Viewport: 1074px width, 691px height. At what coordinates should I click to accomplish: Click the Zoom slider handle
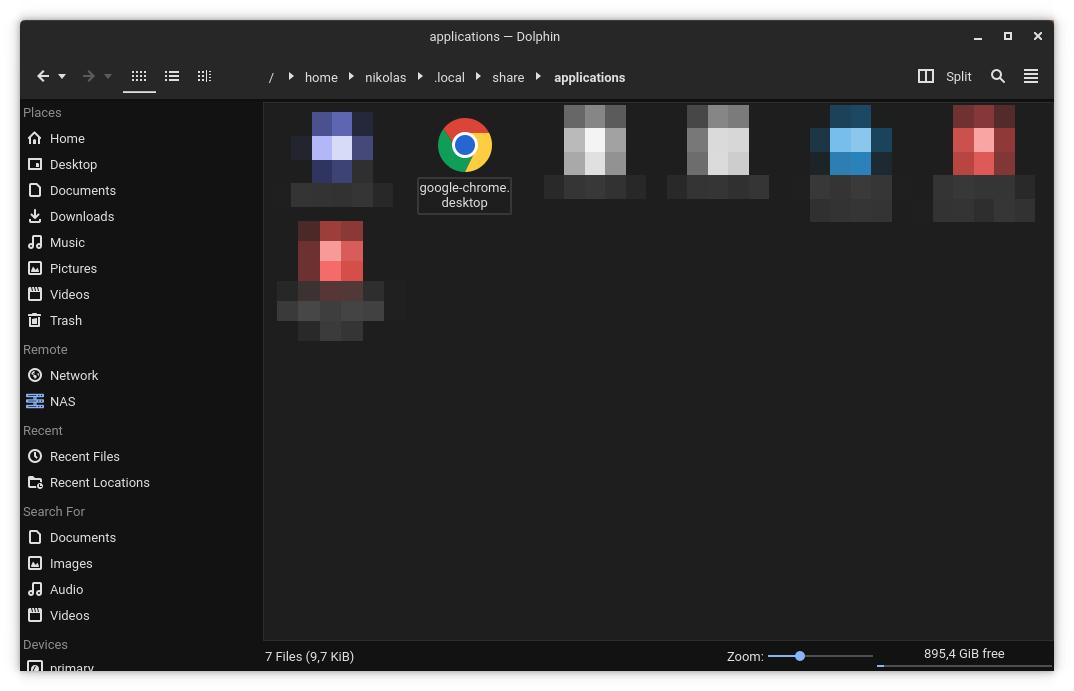800,656
